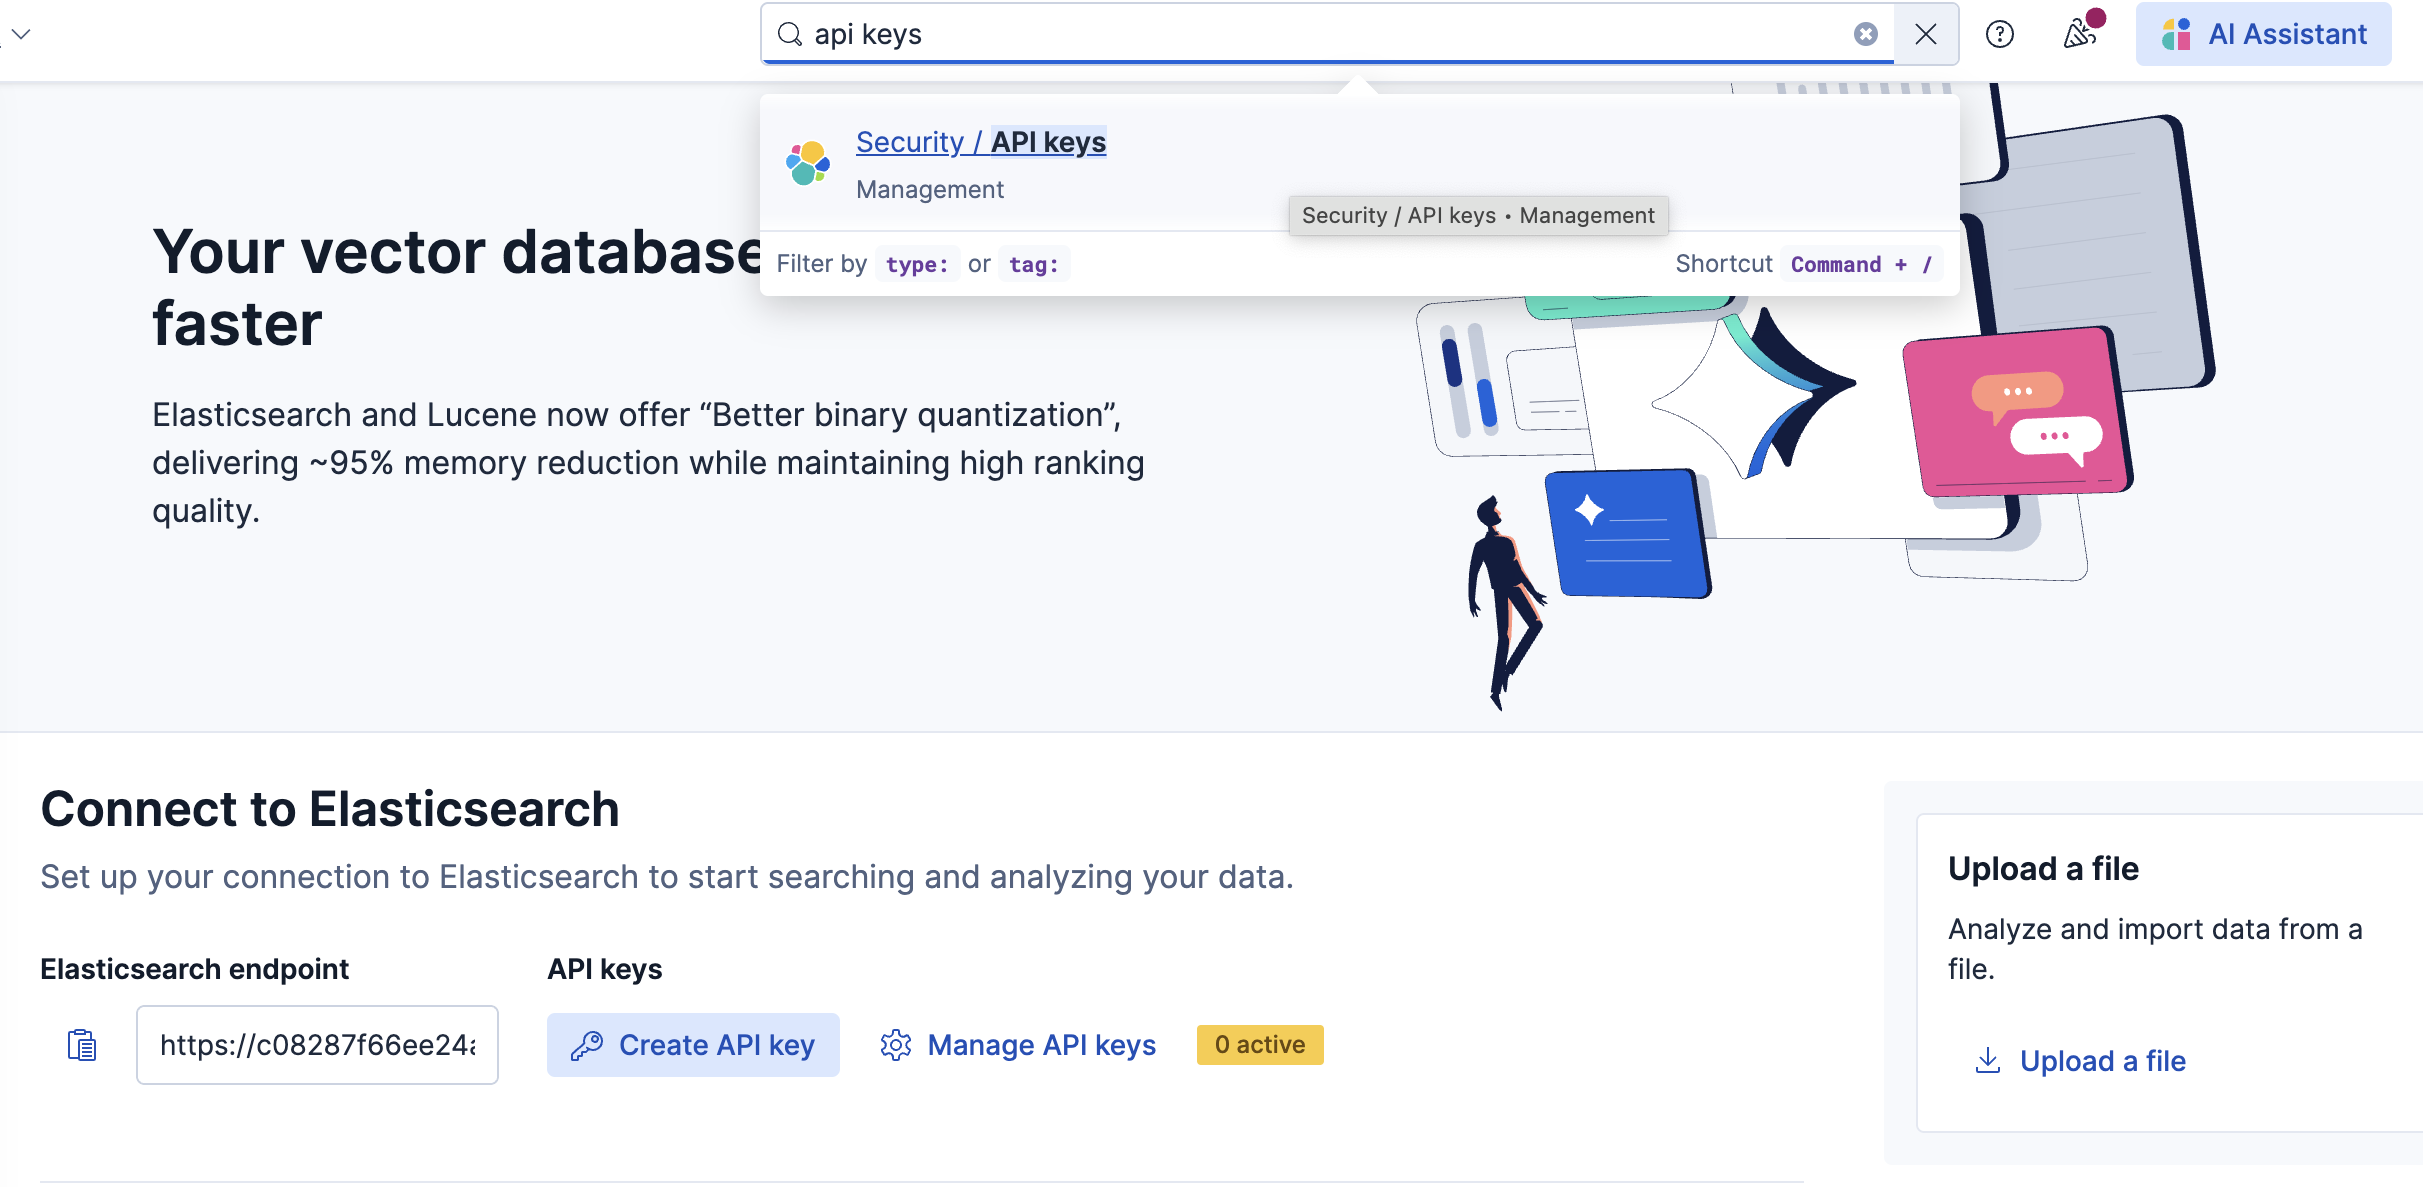Click the download icon for file upload

pyautogui.click(x=1988, y=1060)
